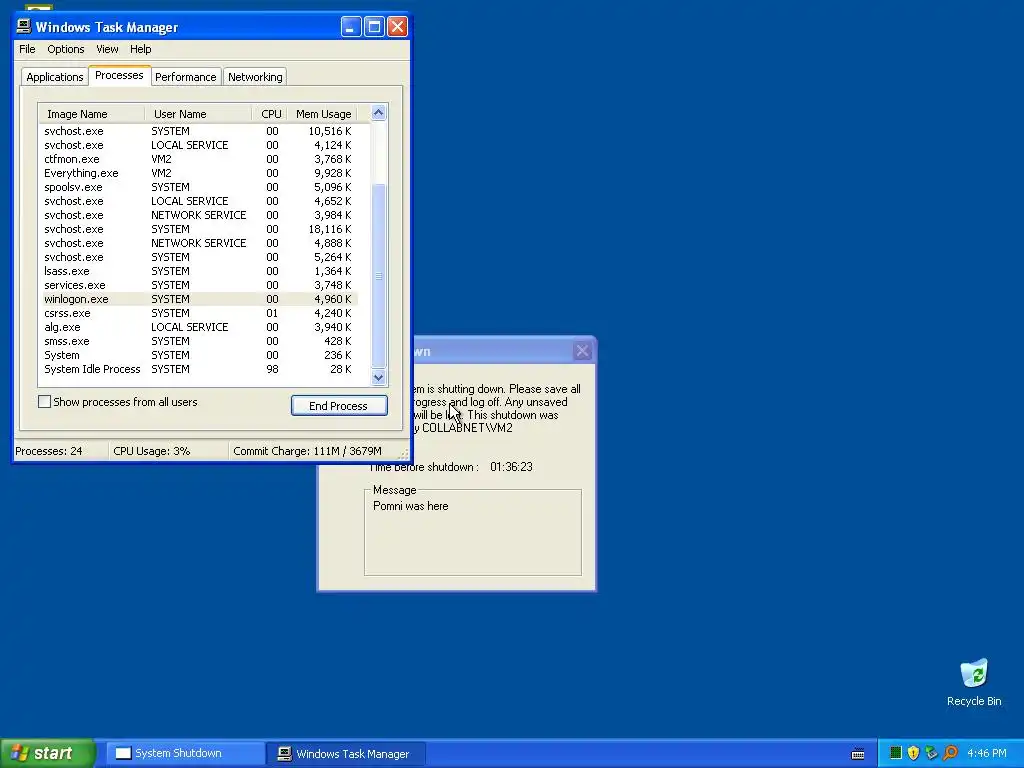The width and height of the screenshot is (1024, 768).
Task: Select svchost.exe using 3,984 K
Action: (199, 215)
